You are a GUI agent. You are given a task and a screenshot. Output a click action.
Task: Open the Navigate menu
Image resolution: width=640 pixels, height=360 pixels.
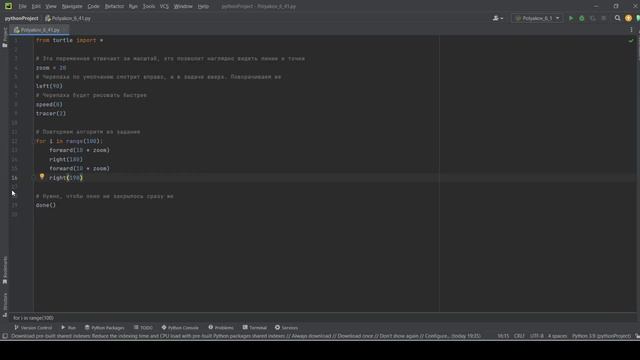pyautogui.click(x=72, y=6)
